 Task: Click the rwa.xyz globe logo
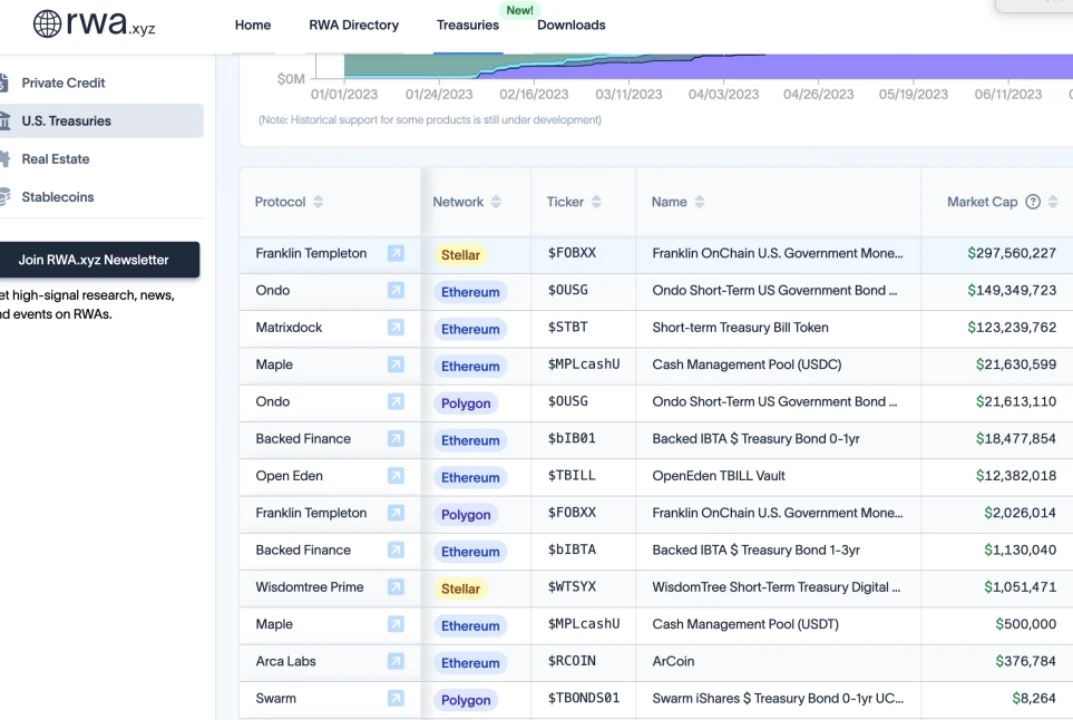coord(47,24)
